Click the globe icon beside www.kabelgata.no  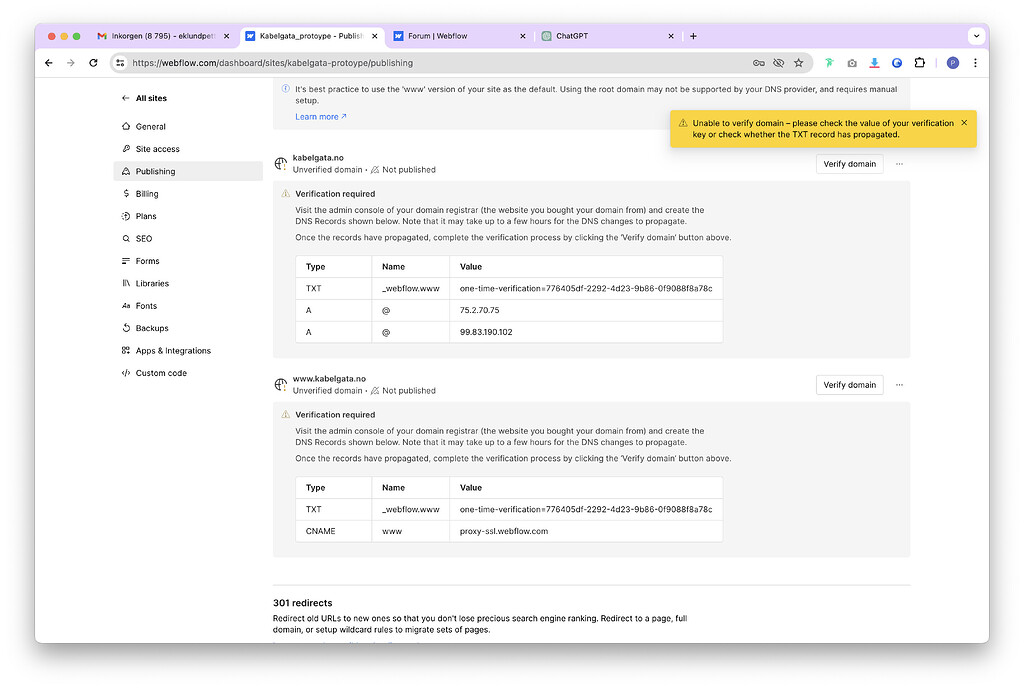click(280, 385)
